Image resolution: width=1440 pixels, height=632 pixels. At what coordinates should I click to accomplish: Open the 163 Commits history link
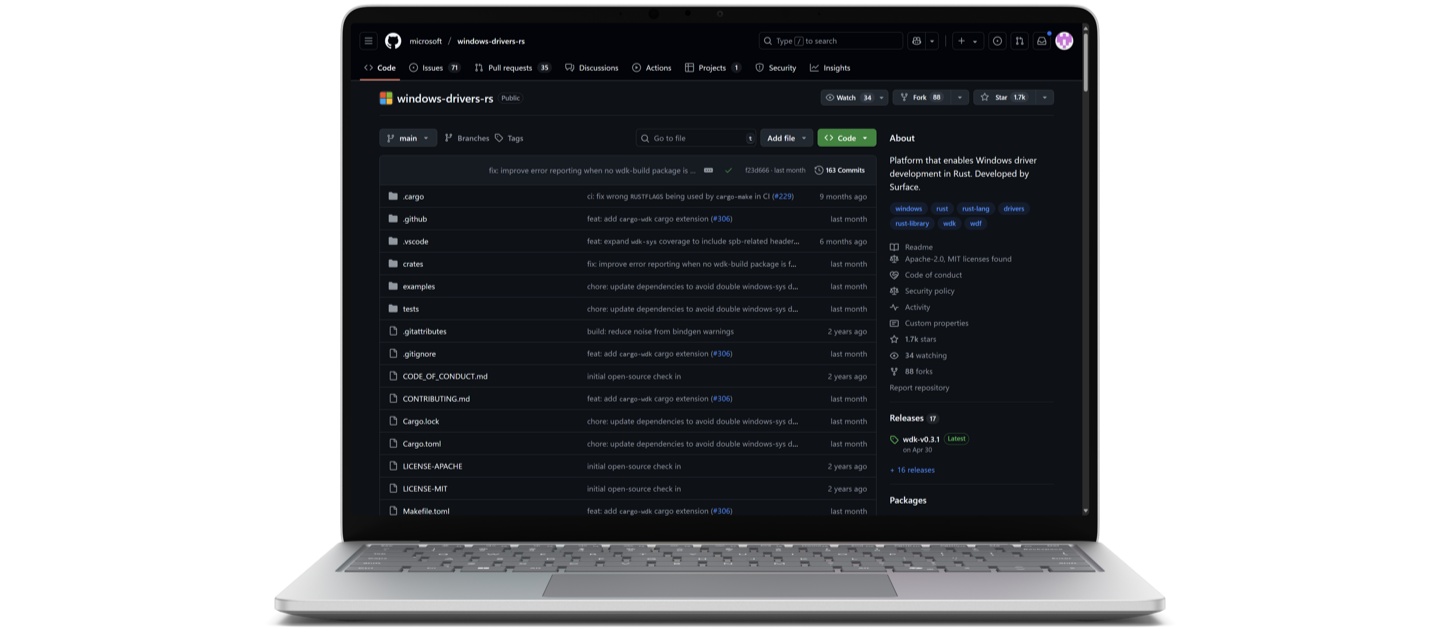[840, 170]
